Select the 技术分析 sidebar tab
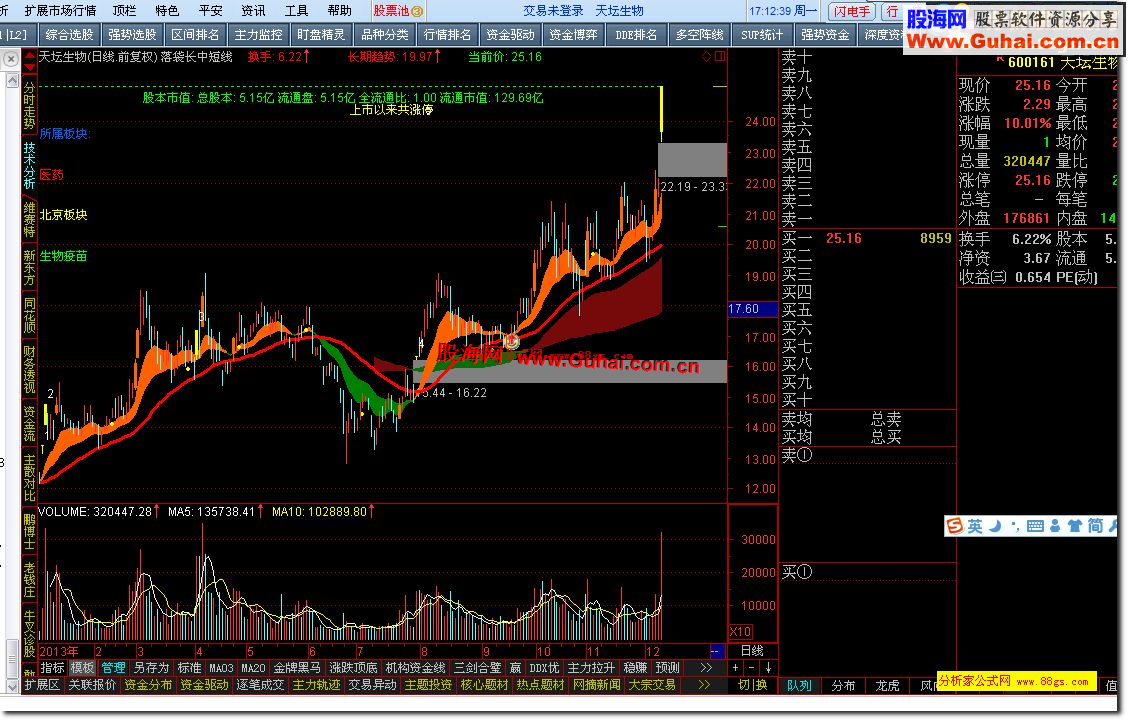Image resolution: width=1128 pixels, height=720 pixels. coord(29,165)
